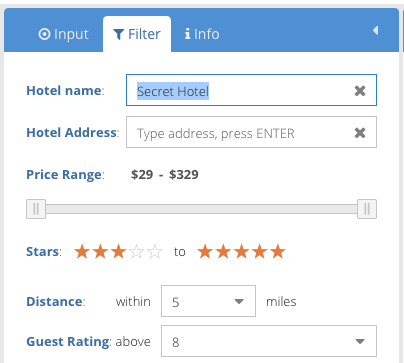404x363 pixels.
Task: Set minimum stars to five stars
Action: point(155,252)
